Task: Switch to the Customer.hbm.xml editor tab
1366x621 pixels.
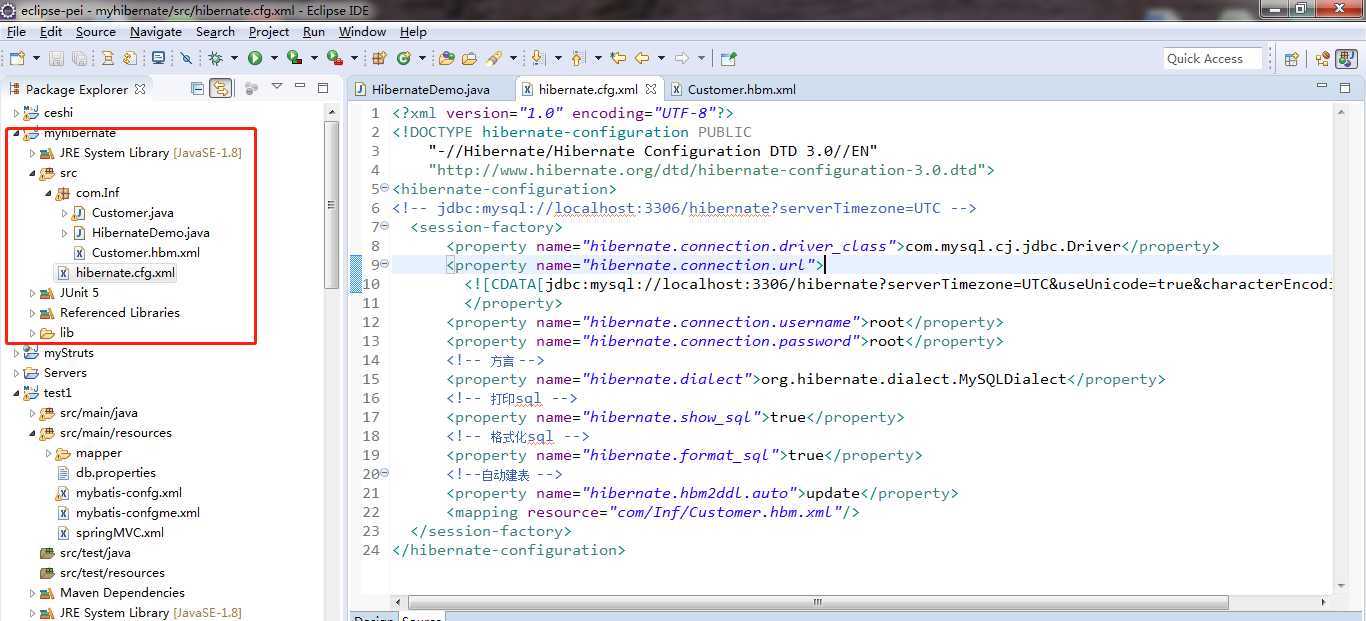Action: point(742,89)
